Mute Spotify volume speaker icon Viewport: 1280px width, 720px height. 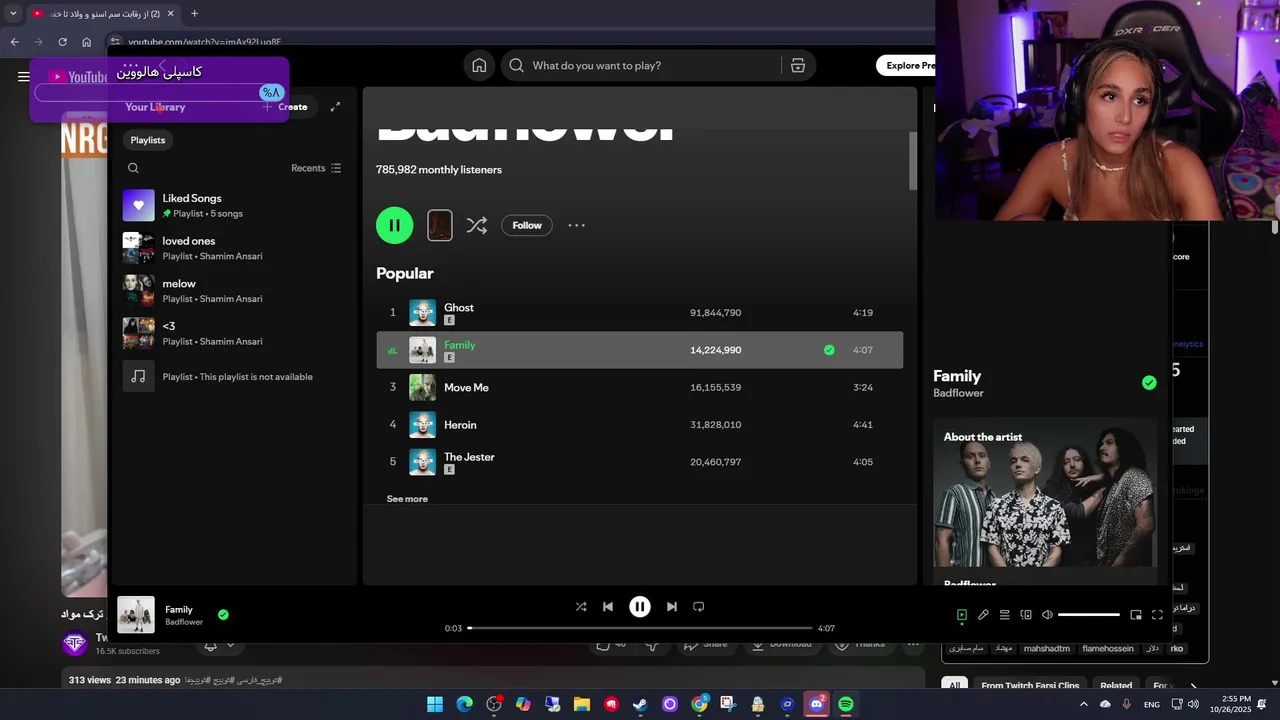[x=1047, y=615]
